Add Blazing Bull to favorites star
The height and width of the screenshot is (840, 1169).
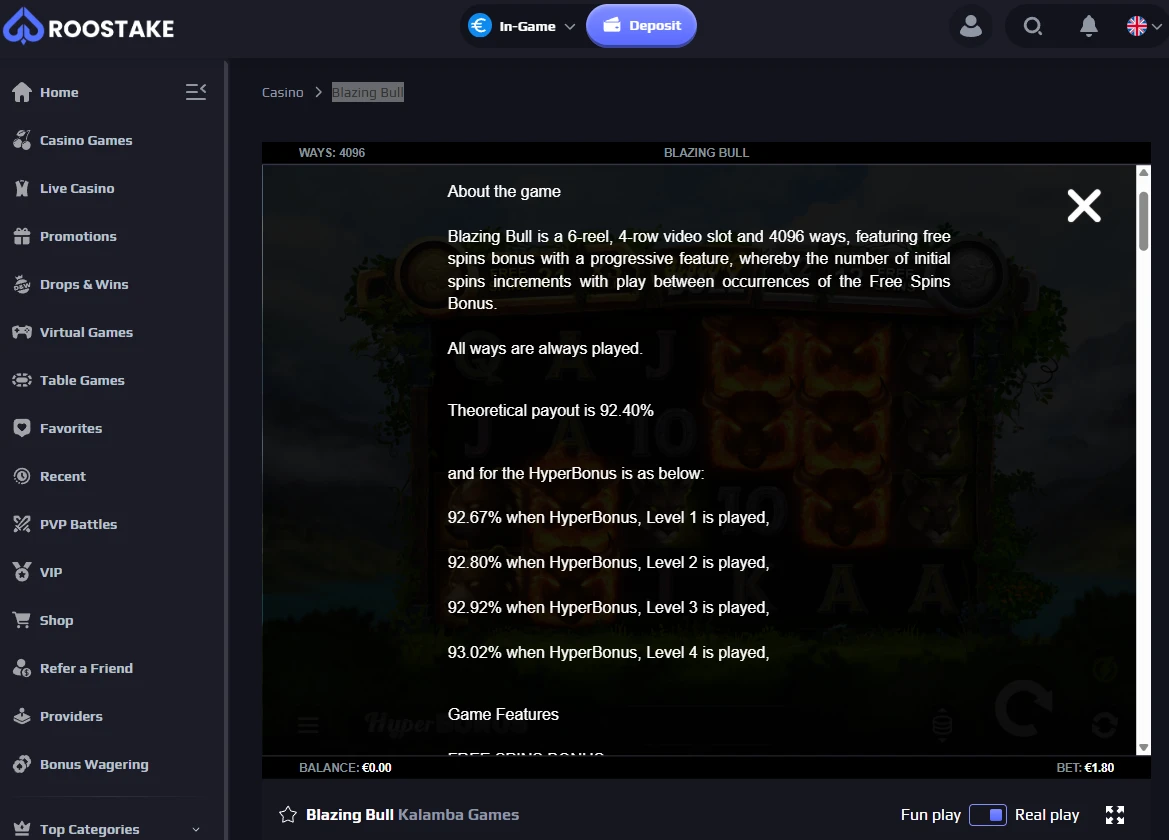(288, 815)
